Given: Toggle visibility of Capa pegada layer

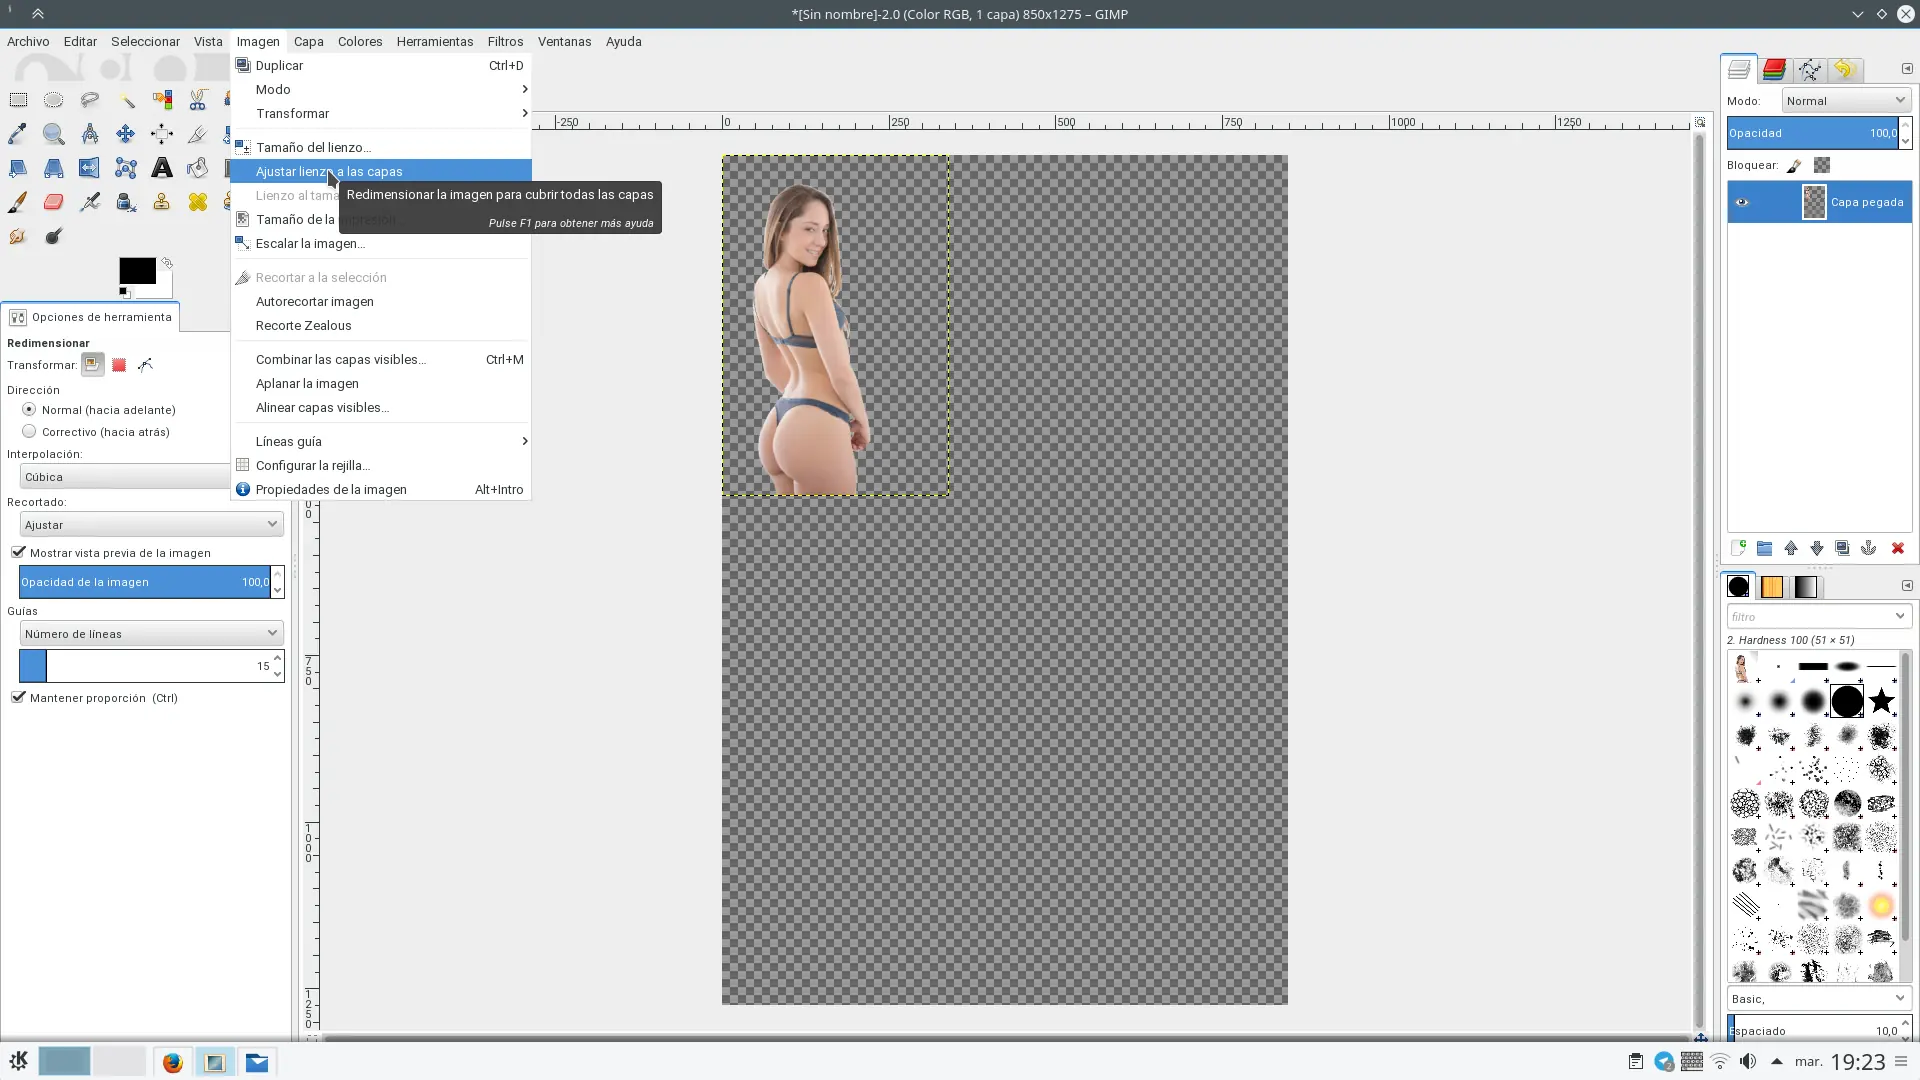Looking at the screenshot, I should (x=1742, y=202).
